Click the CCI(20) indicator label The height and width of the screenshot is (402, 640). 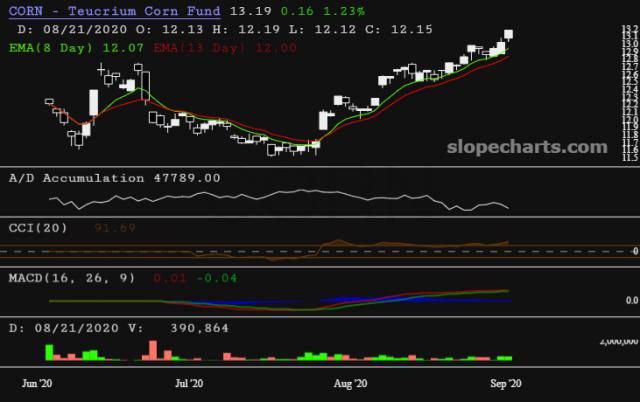pyautogui.click(x=38, y=228)
